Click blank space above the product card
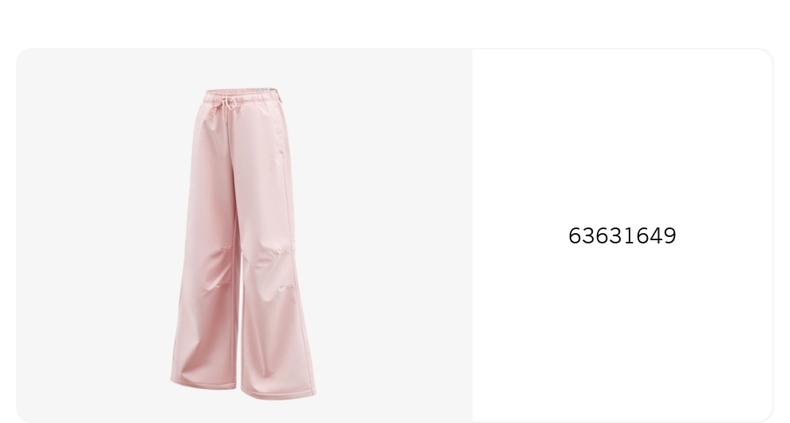The height and width of the screenshot is (423, 790). [395, 23]
